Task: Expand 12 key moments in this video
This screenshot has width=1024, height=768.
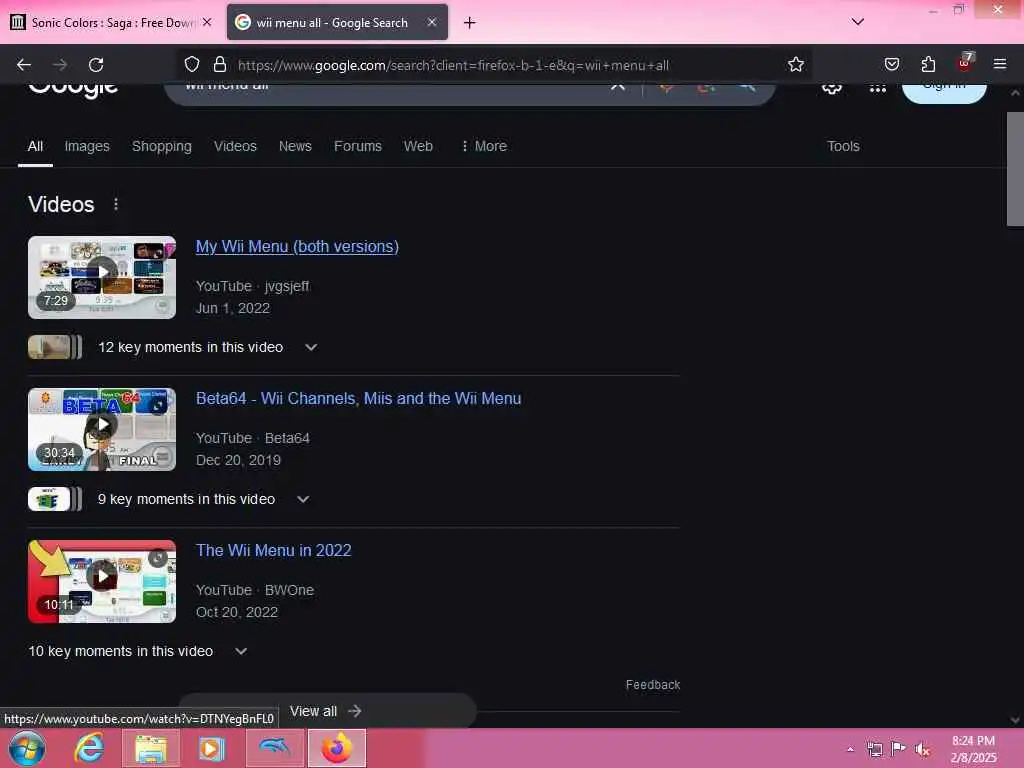Action: click(x=311, y=347)
